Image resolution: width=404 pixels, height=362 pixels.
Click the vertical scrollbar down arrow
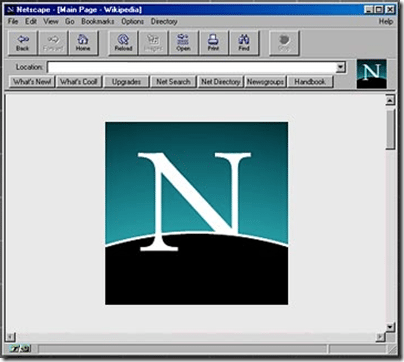coord(390,327)
